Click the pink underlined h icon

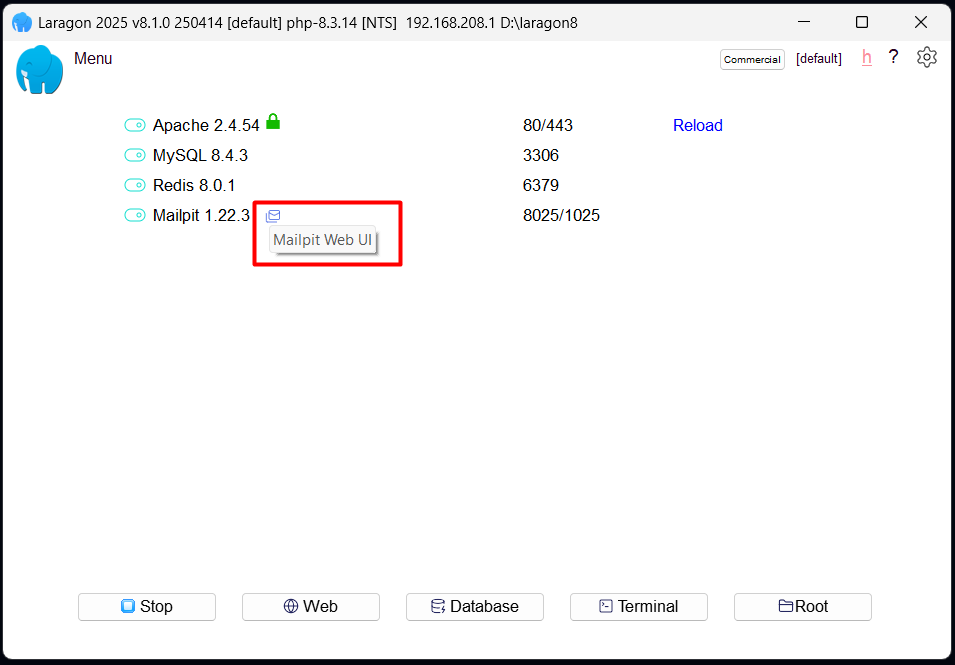866,58
